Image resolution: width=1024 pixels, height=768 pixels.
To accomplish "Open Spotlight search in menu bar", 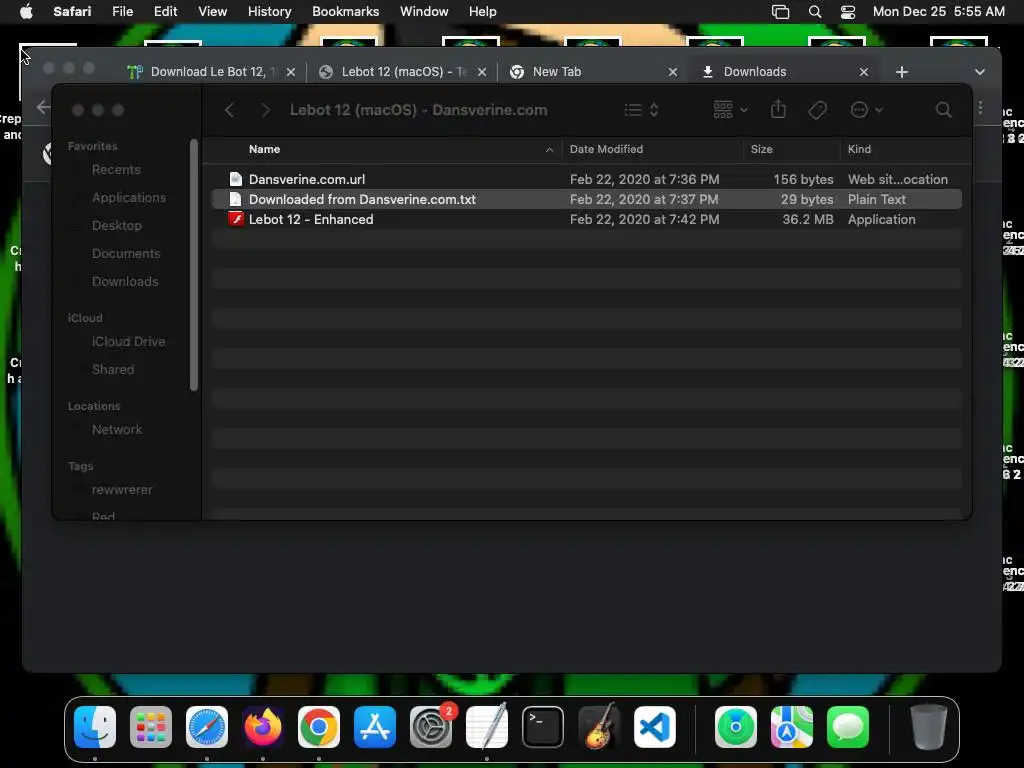I will (x=815, y=11).
